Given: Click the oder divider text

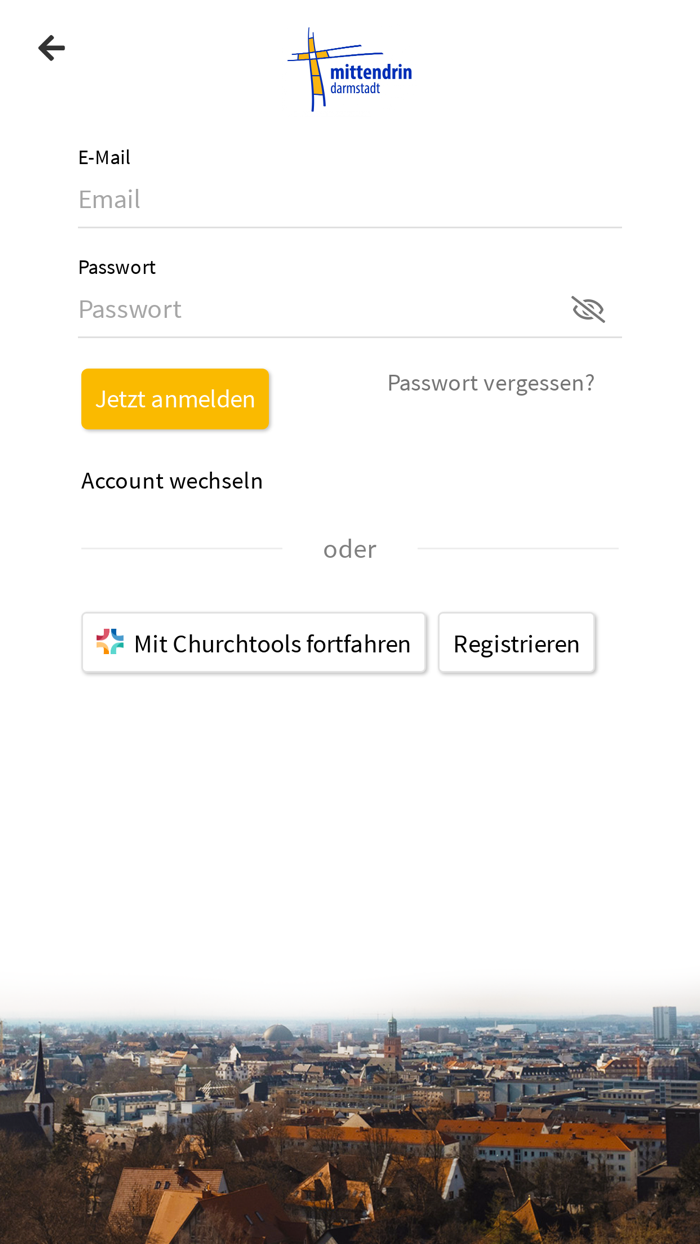Looking at the screenshot, I should click(350, 548).
